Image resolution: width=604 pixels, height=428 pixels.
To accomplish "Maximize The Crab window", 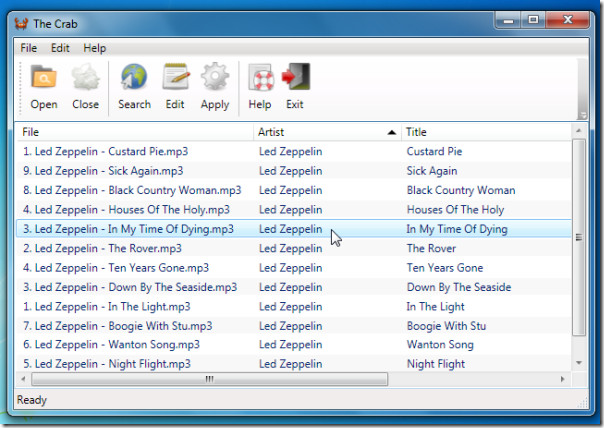I will (x=534, y=20).
